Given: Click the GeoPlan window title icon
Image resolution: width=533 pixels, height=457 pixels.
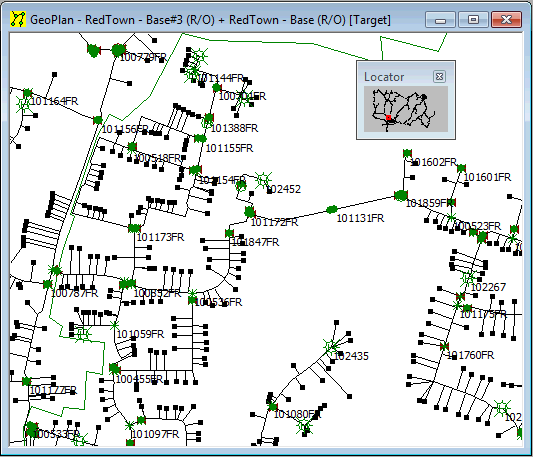Looking at the screenshot, I should click(x=18, y=19).
